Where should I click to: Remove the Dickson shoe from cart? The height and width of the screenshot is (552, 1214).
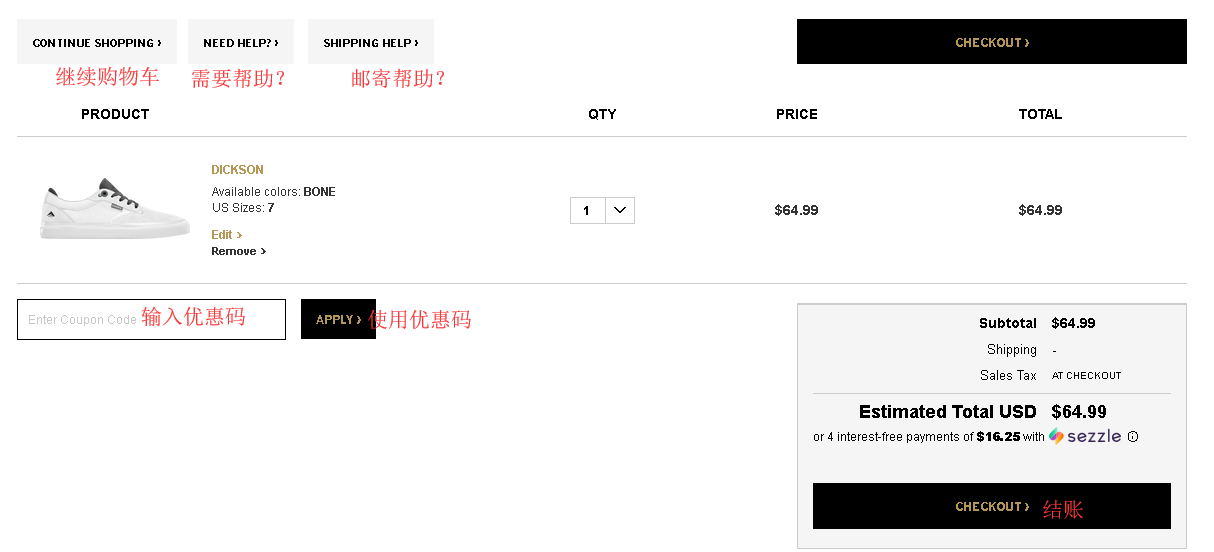(238, 252)
